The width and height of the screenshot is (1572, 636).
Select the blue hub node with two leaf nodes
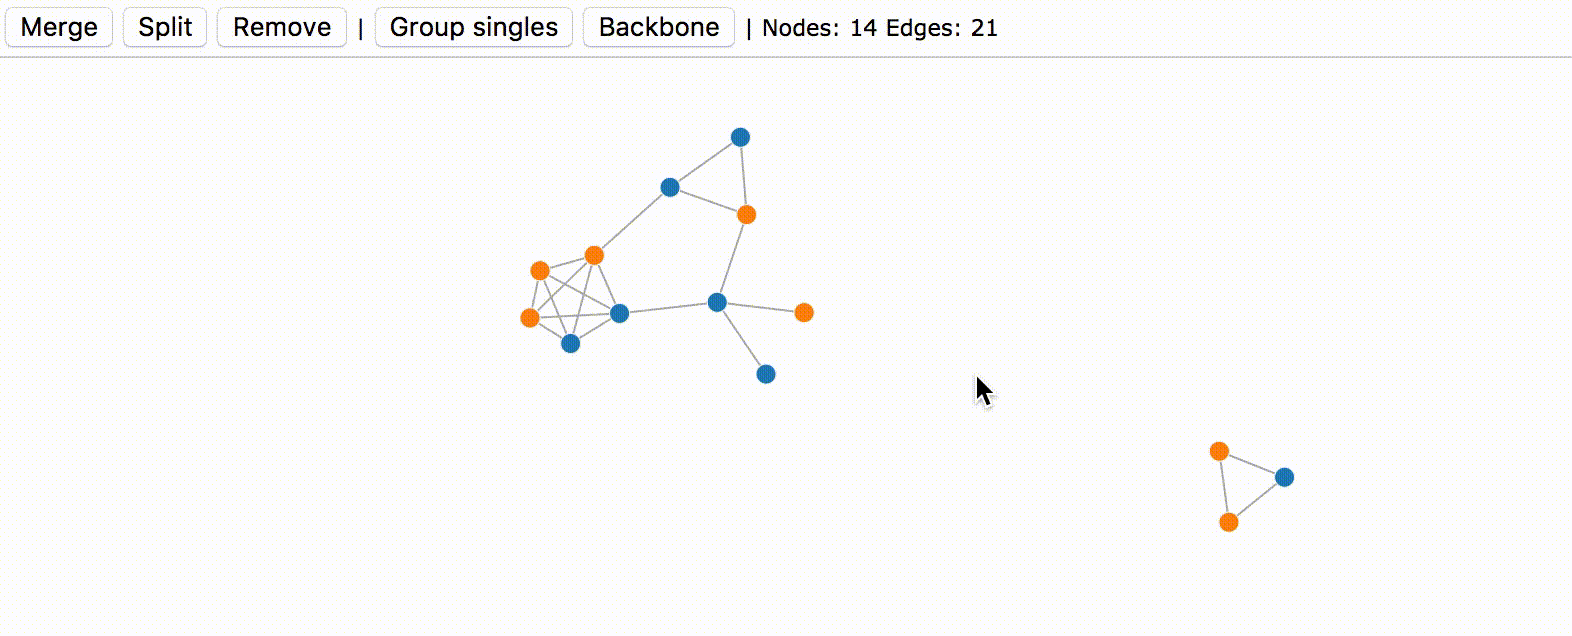coord(717,302)
